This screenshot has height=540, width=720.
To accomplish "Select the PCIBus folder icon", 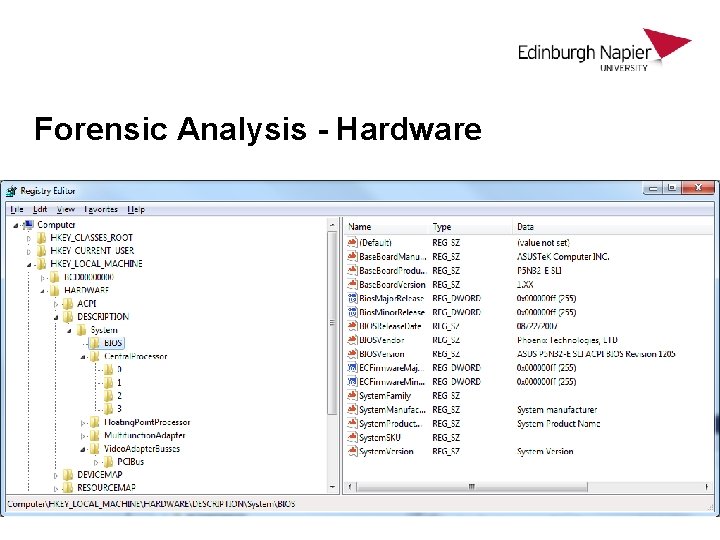I will point(108,461).
